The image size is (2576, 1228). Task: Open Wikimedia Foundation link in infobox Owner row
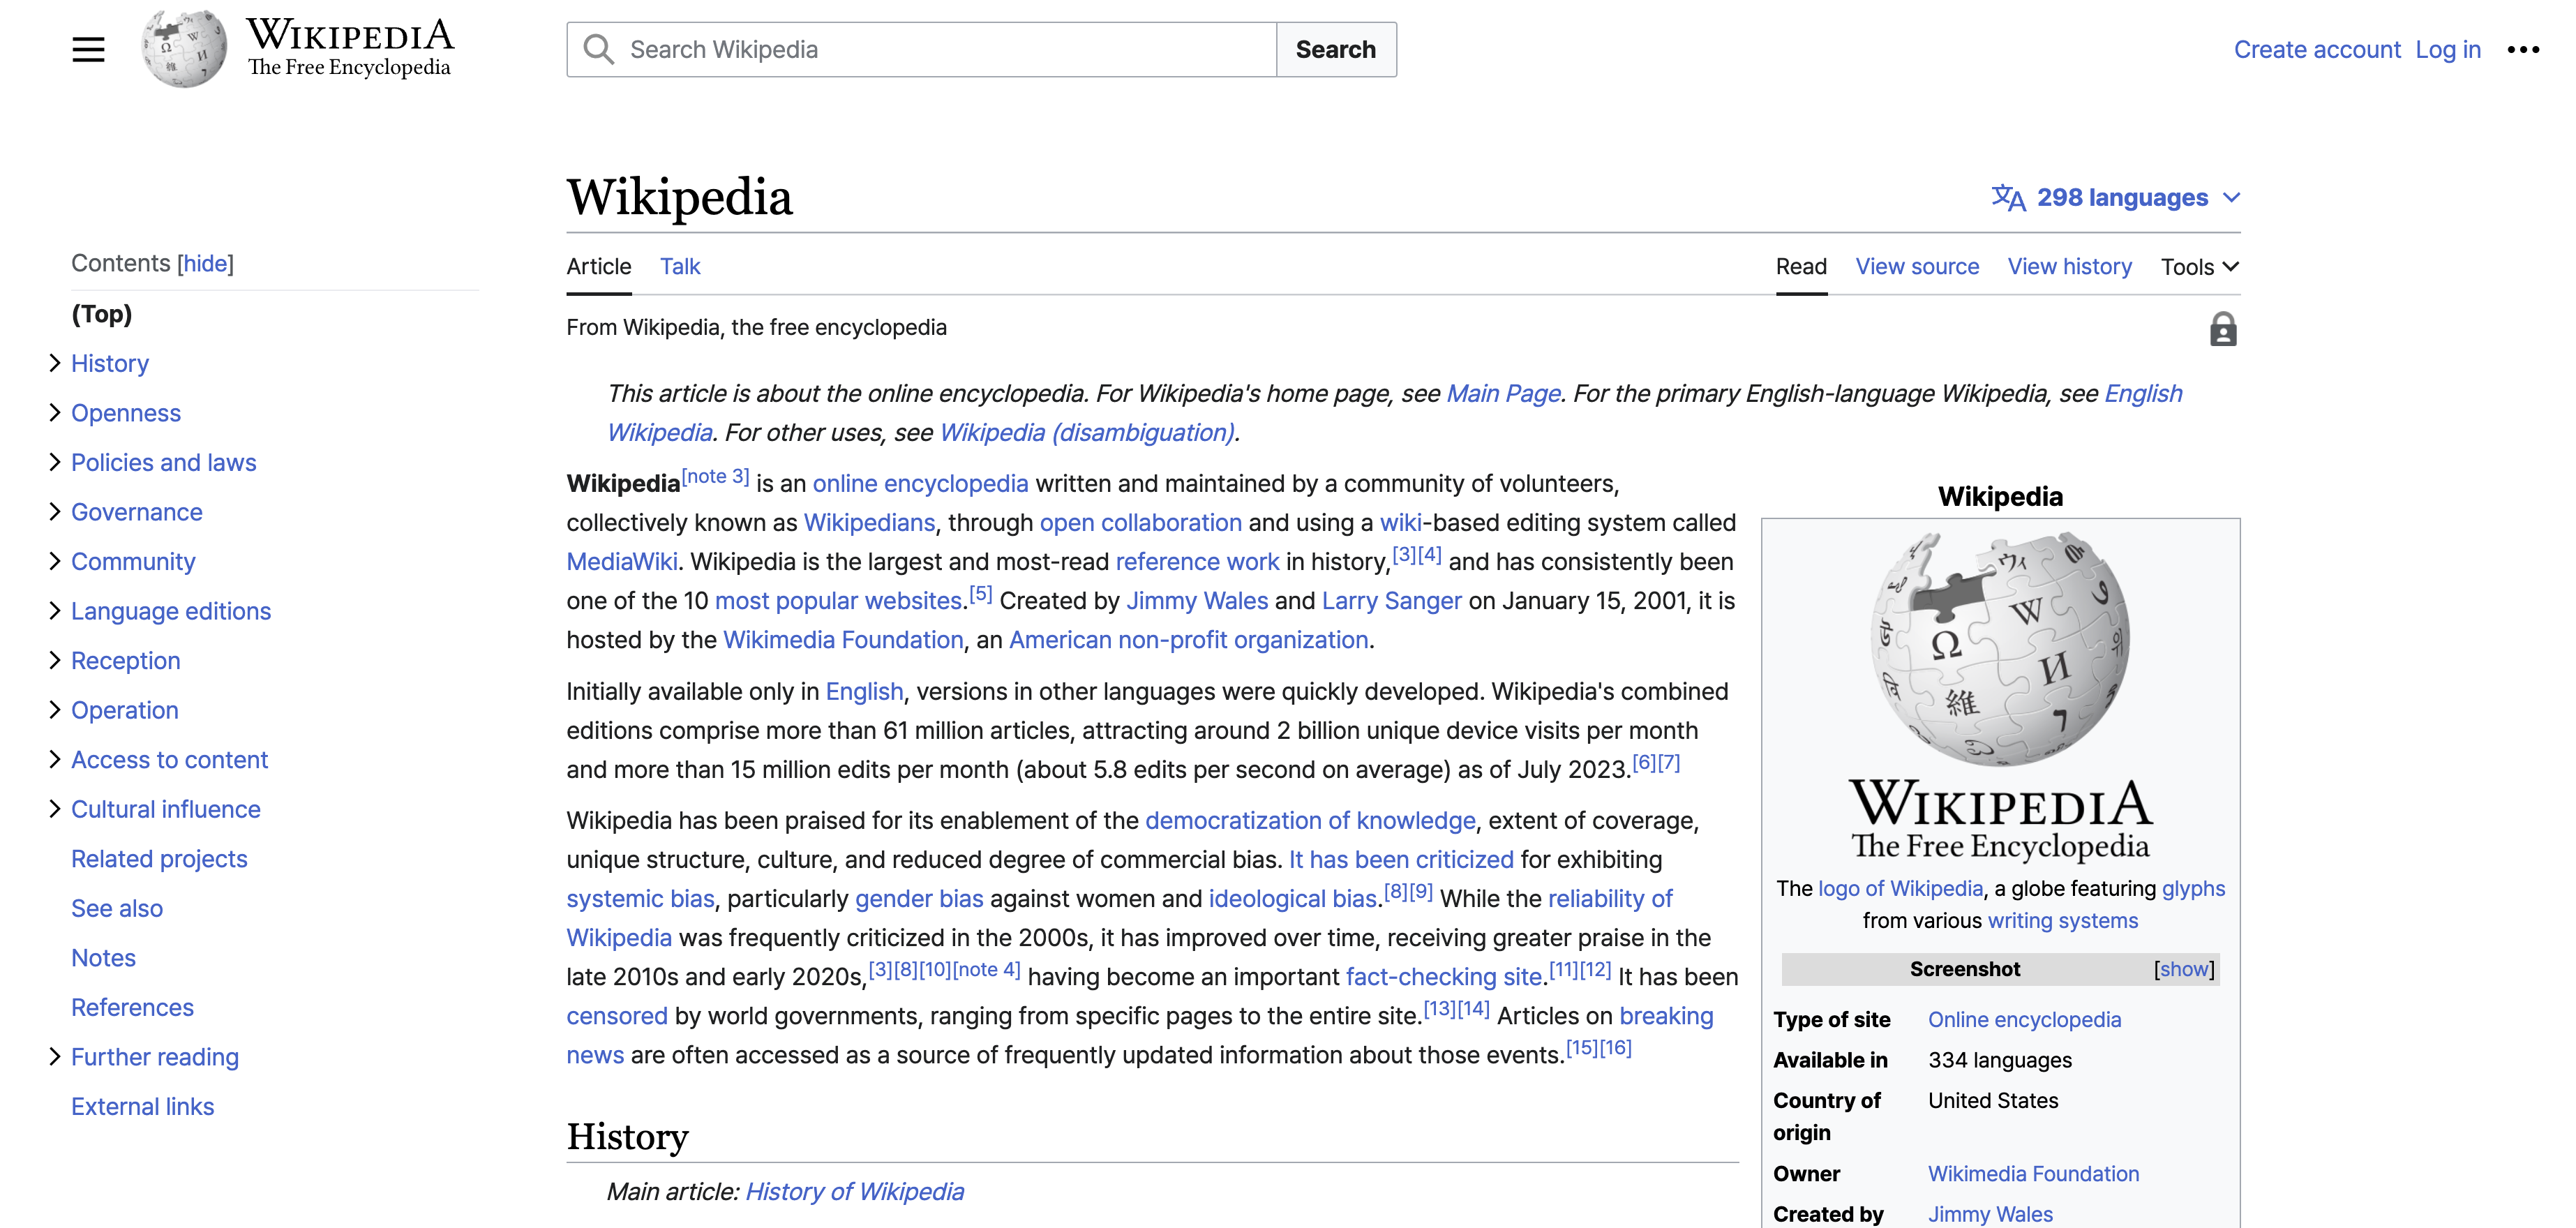[x=2033, y=1173]
